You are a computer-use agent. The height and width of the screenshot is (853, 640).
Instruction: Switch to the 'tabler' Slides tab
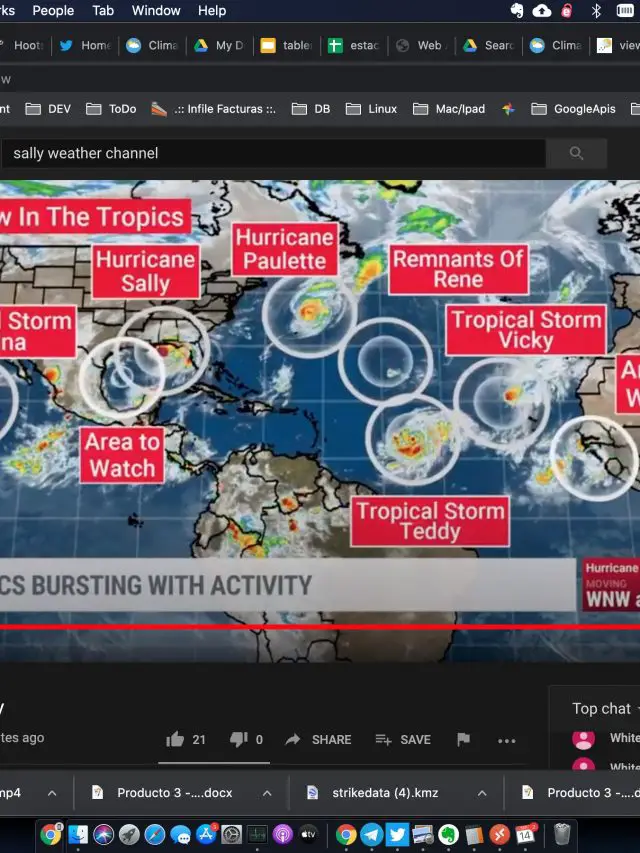(x=287, y=45)
